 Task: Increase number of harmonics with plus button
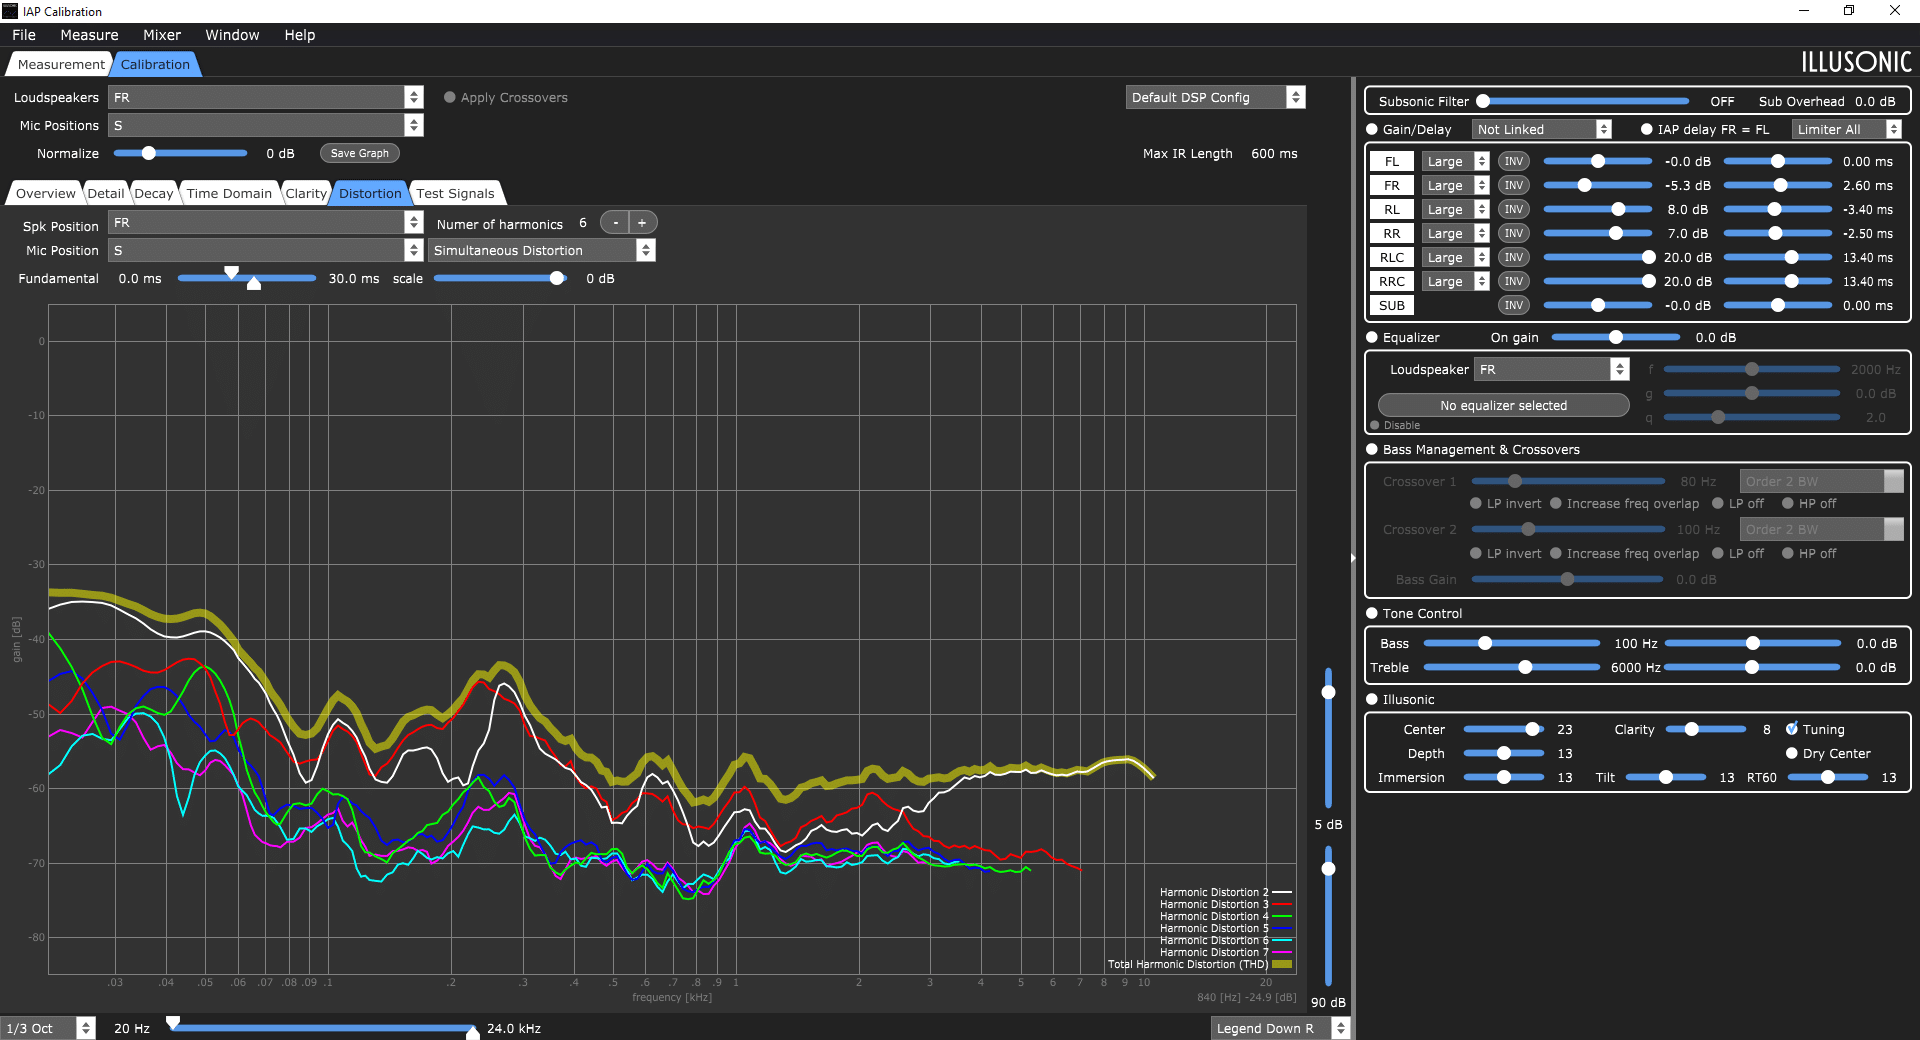(642, 223)
